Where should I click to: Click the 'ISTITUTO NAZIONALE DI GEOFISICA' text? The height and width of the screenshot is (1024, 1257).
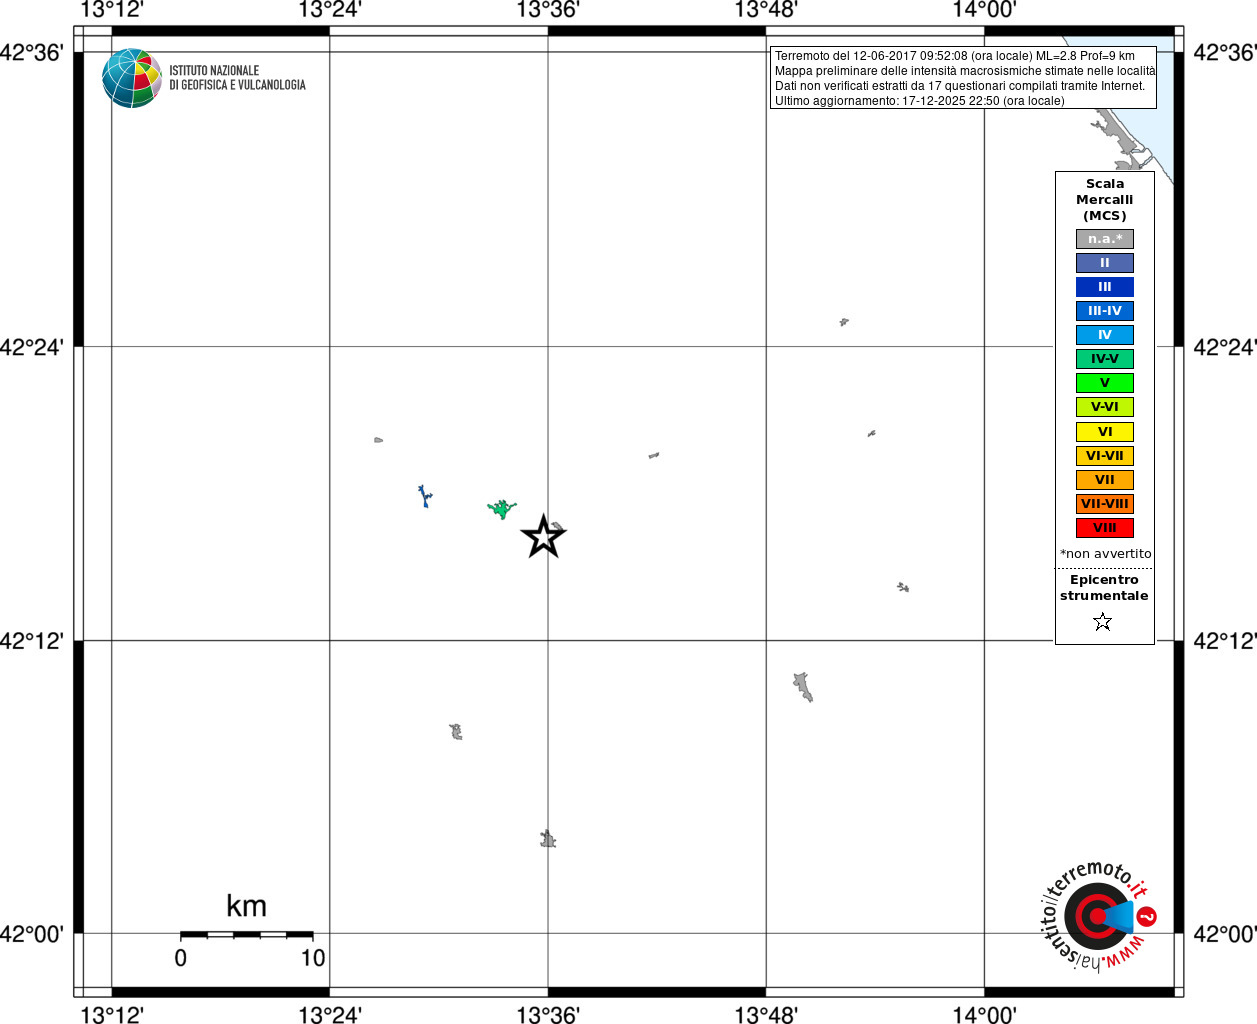237,78
